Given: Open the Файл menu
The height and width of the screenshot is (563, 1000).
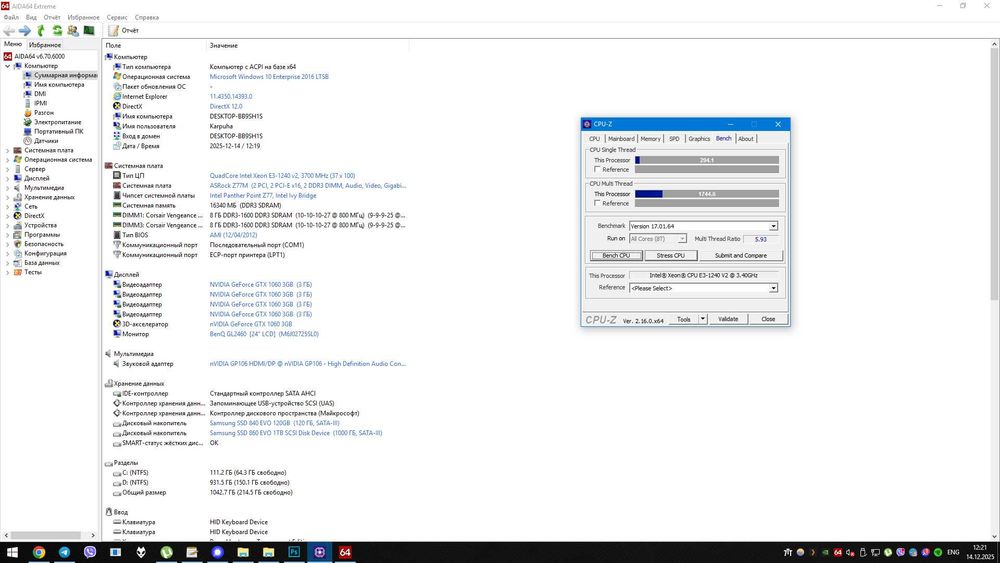Looking at the screenshot, I should point(11,17).
